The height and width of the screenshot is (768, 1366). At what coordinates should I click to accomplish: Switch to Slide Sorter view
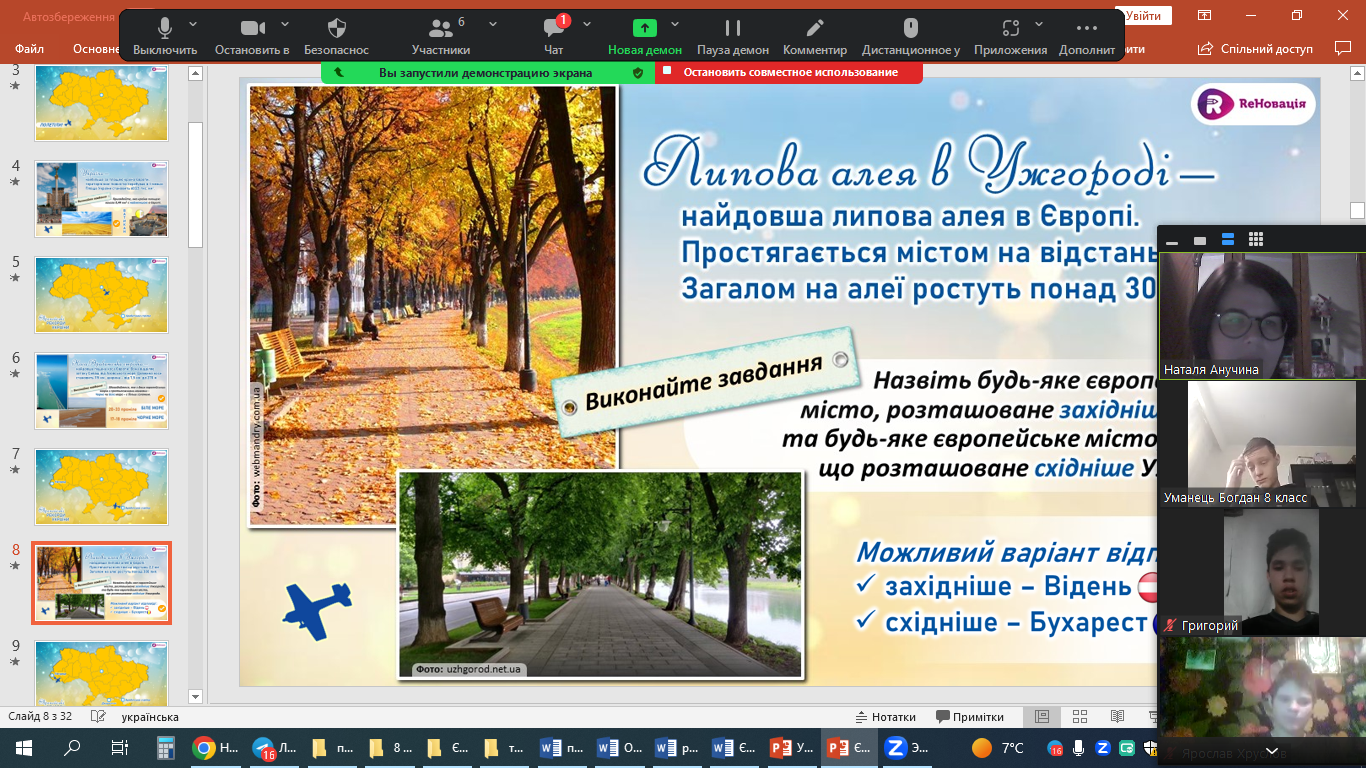pyautogui.click(x=1080, y=716)
